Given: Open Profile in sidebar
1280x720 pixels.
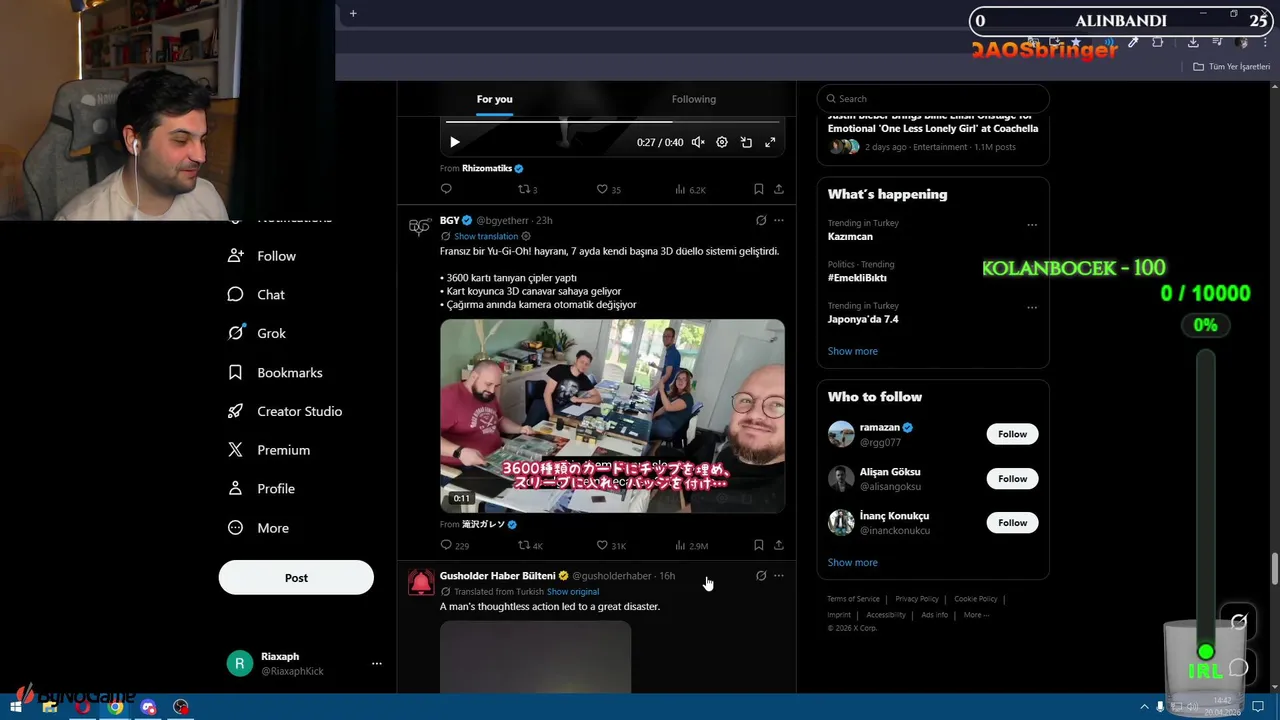Looking at the screenshot, I should click(262, 489).
